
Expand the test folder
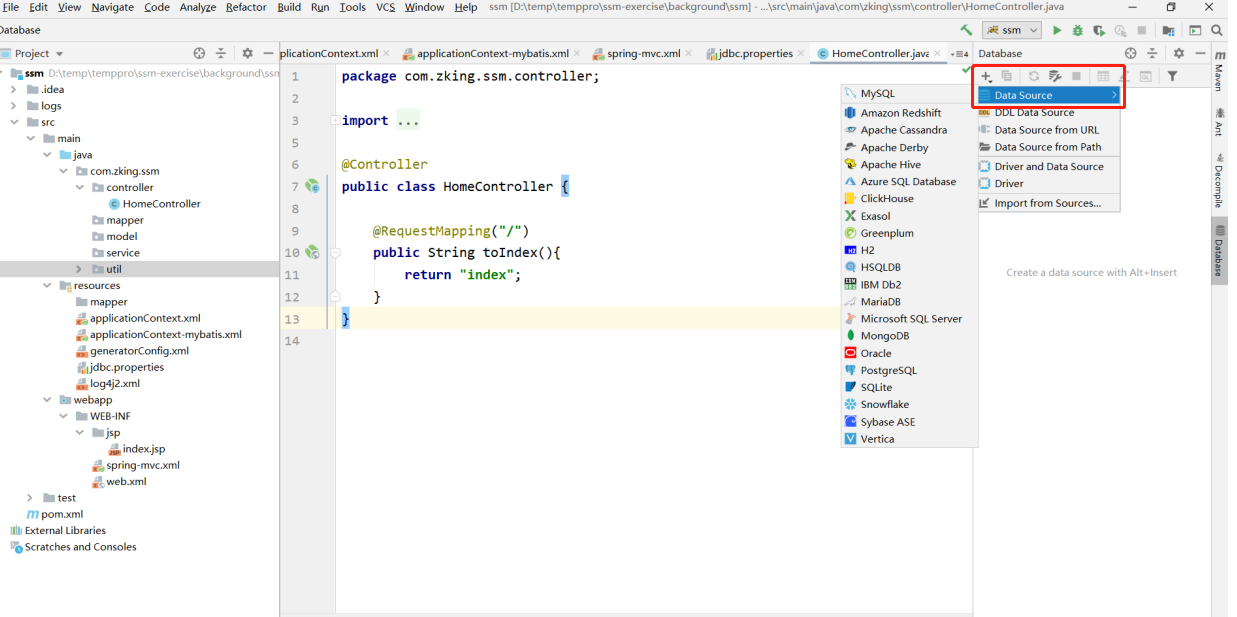(31, 498)
